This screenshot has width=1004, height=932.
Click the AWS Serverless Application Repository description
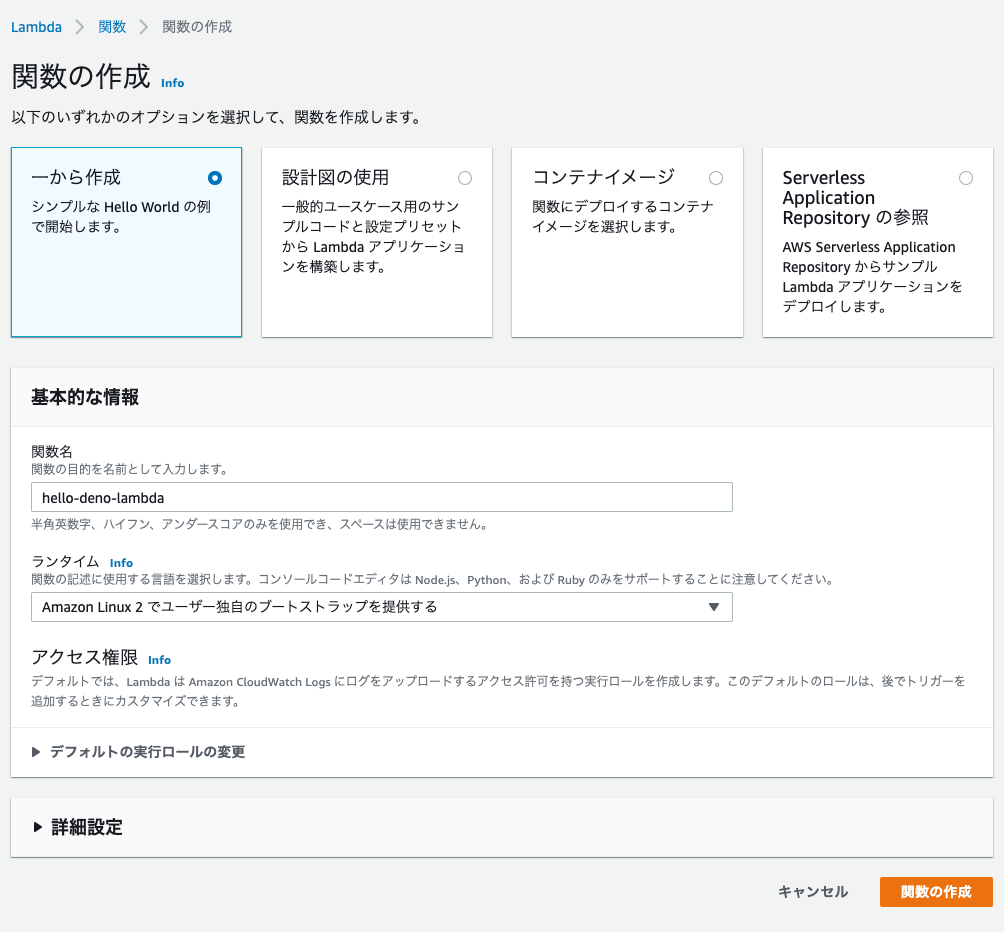[x=872, y=277]
